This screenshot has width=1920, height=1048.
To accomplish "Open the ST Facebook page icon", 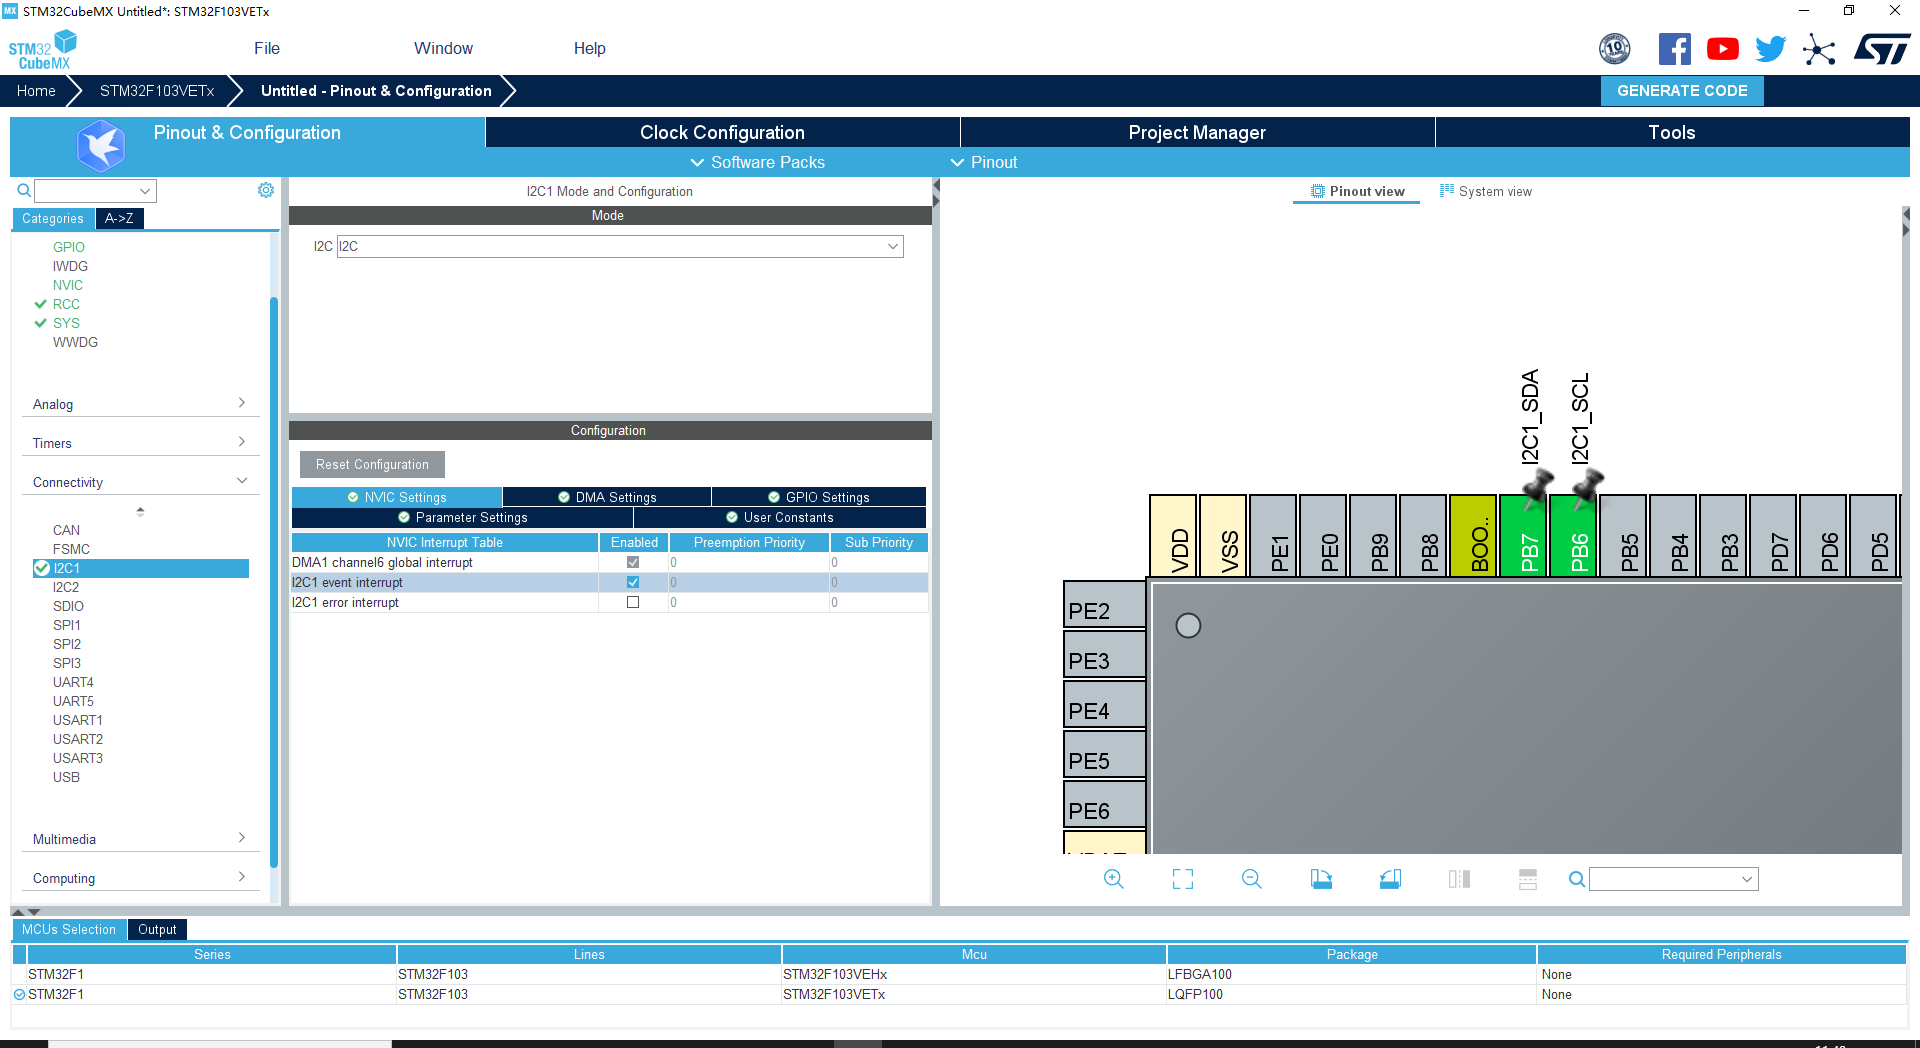I will point(1674,49).
